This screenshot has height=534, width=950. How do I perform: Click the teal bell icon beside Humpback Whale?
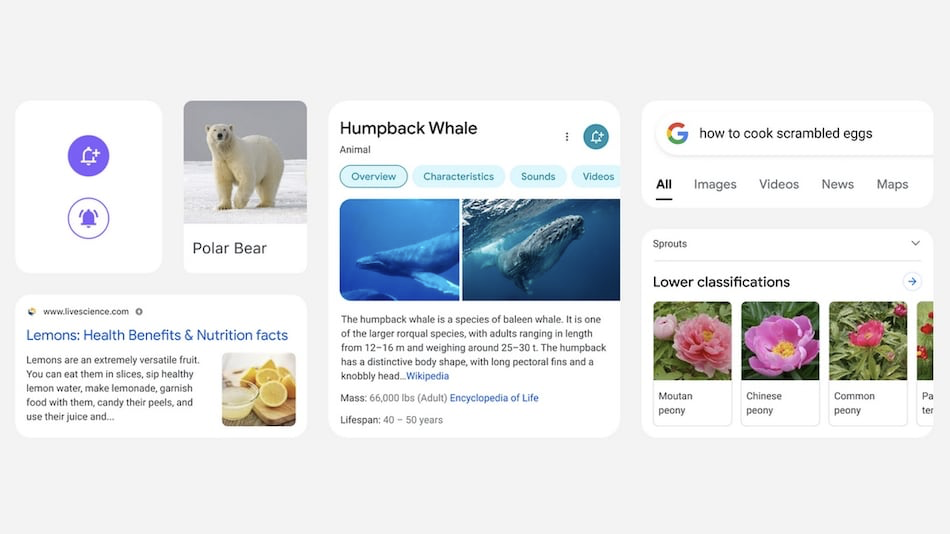(596, 137)
